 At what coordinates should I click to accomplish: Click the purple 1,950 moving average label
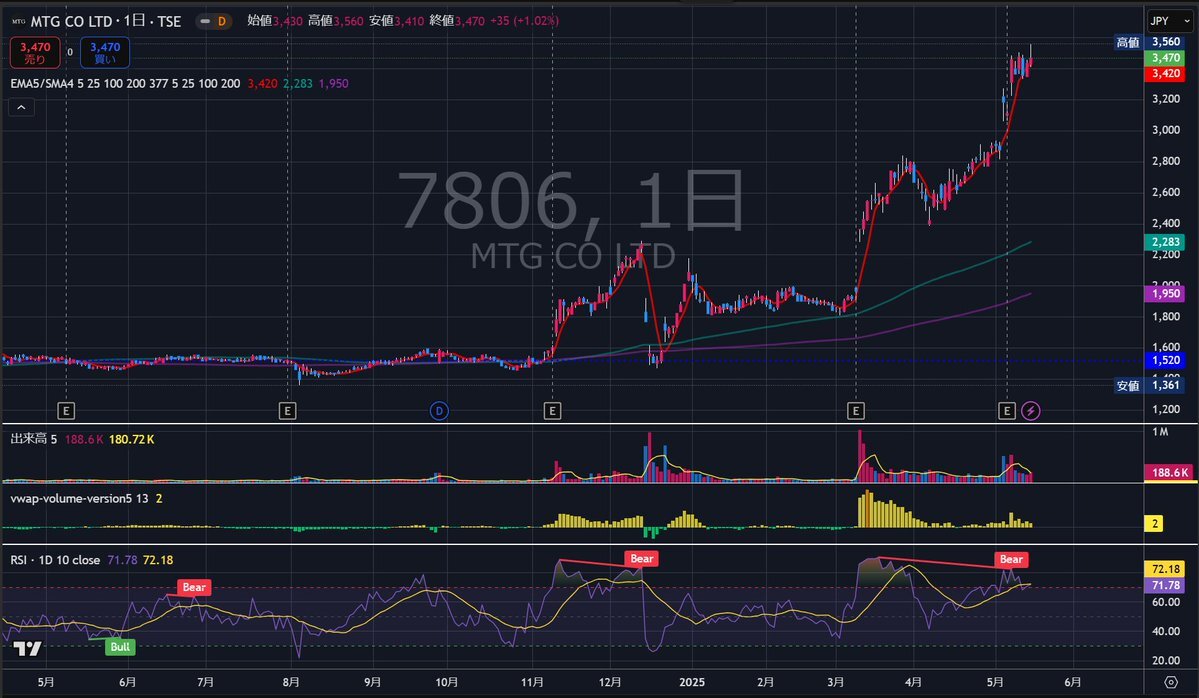point(1166,294)
